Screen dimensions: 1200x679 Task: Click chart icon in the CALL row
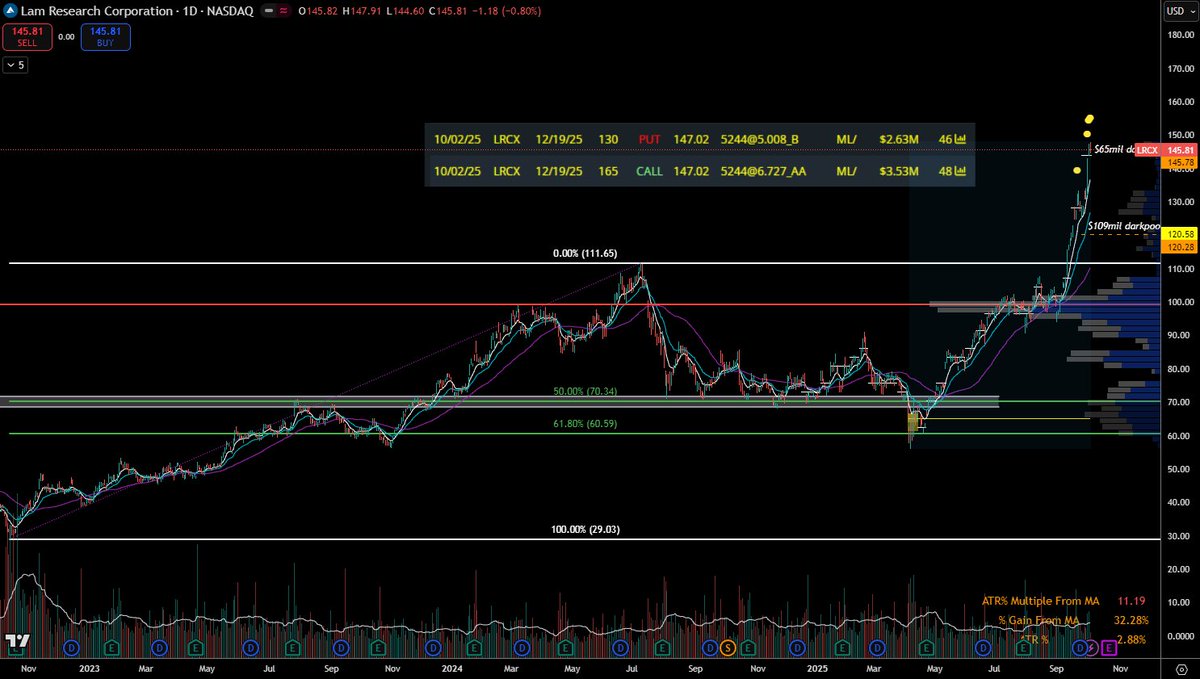[x=960, y=171]
